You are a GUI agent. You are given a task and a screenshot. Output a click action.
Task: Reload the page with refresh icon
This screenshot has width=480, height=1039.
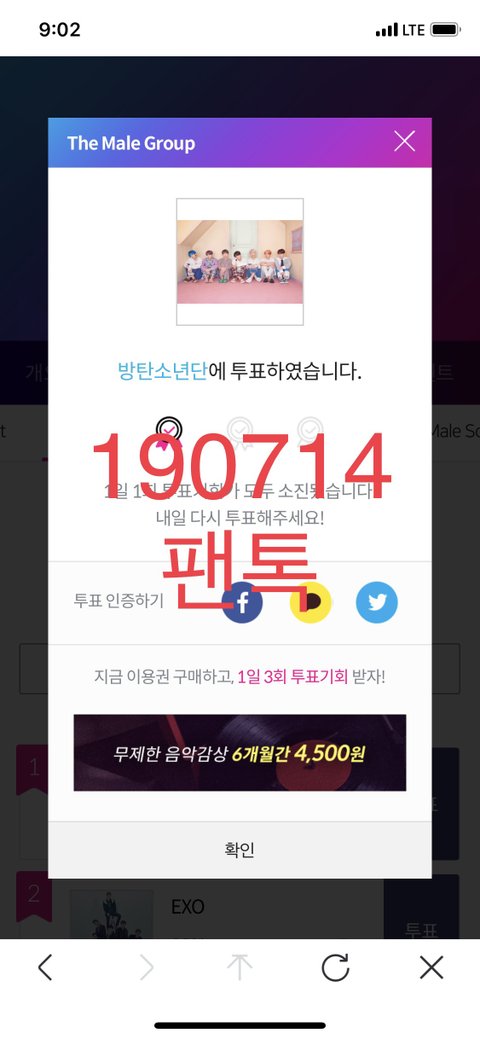[x=335, y=967]
